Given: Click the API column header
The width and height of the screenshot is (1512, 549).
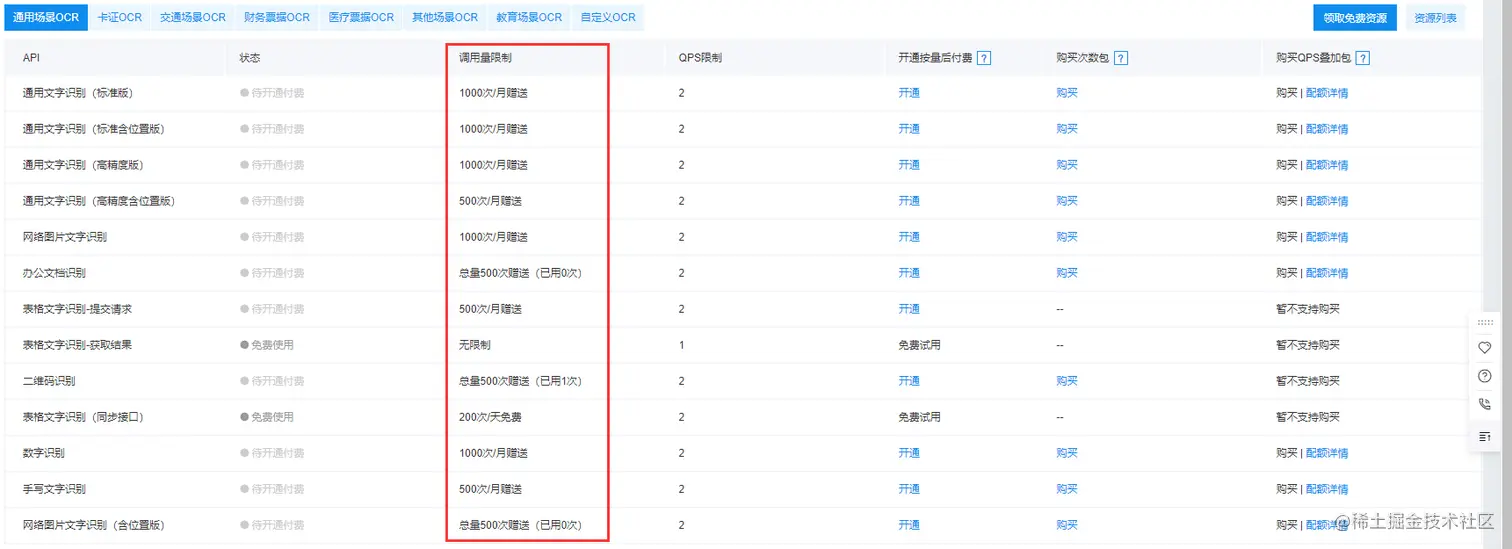Looking at the screenshot, I should coord(31,58).
